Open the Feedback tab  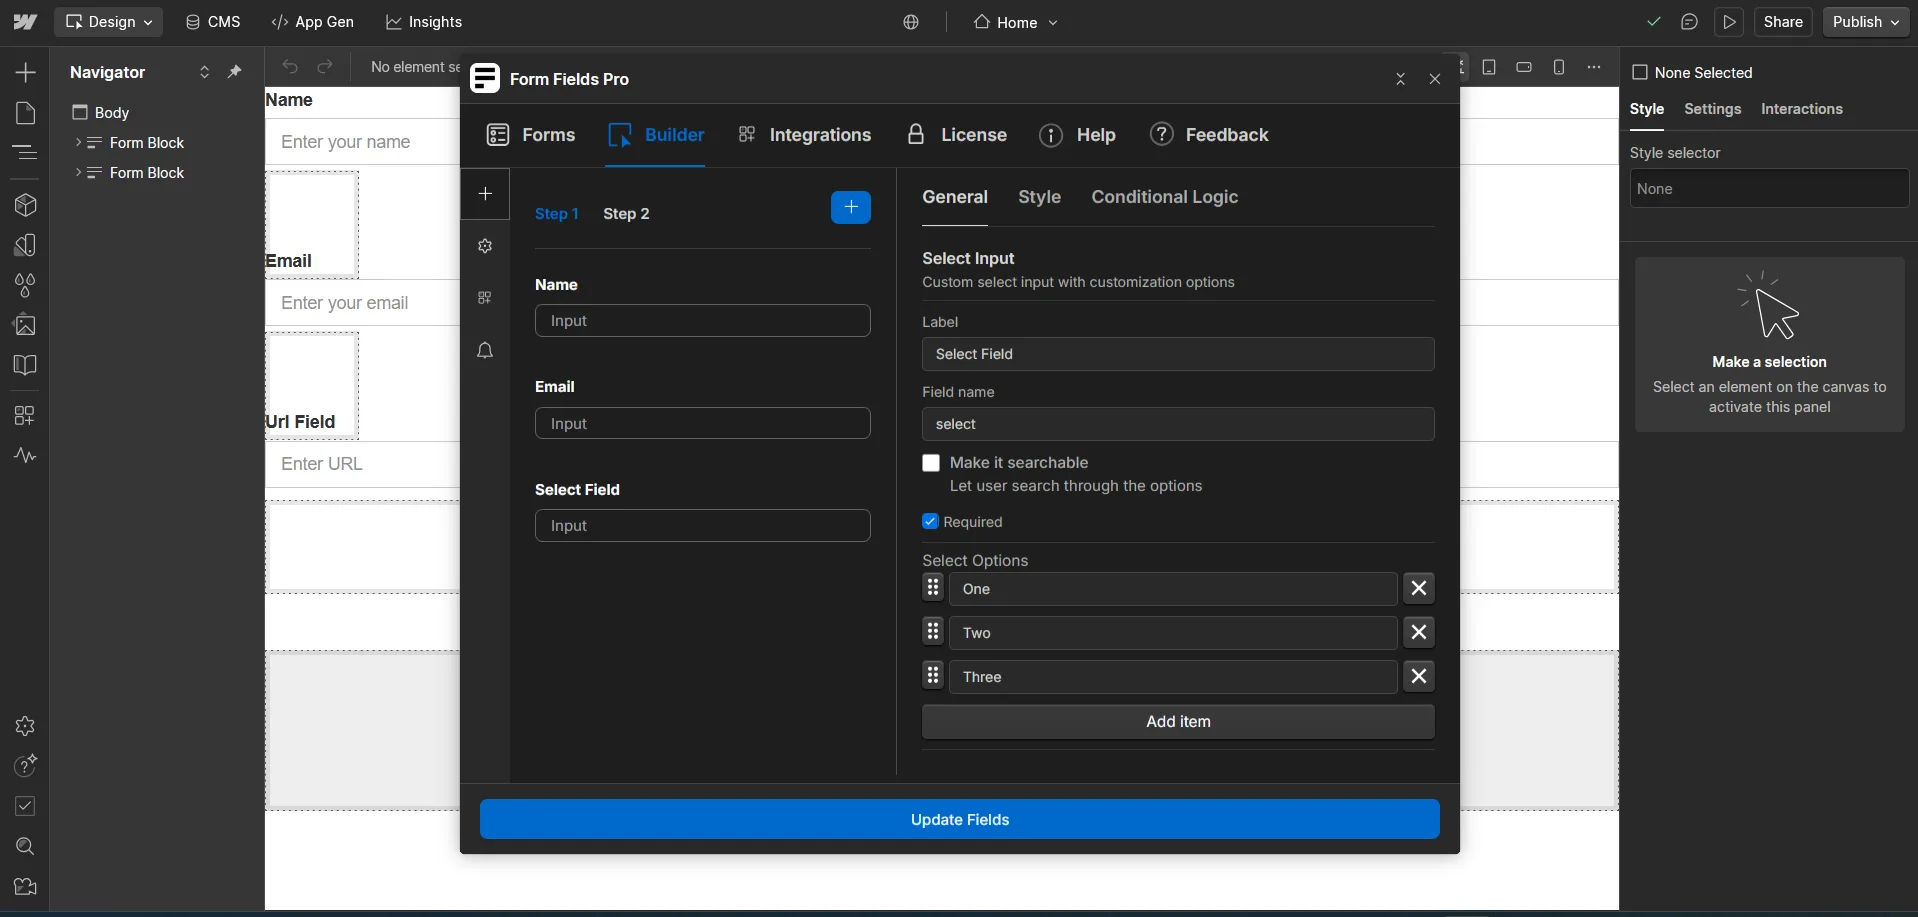[x=1209, y=135]
